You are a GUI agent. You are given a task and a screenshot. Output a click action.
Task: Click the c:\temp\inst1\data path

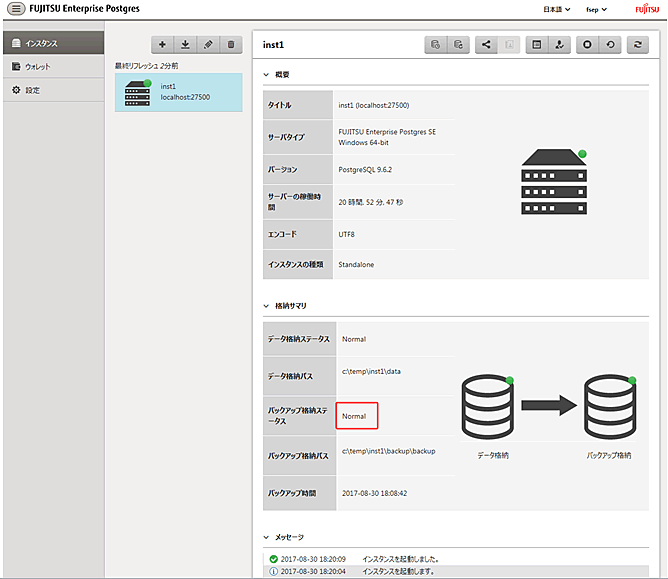point(371,372)
